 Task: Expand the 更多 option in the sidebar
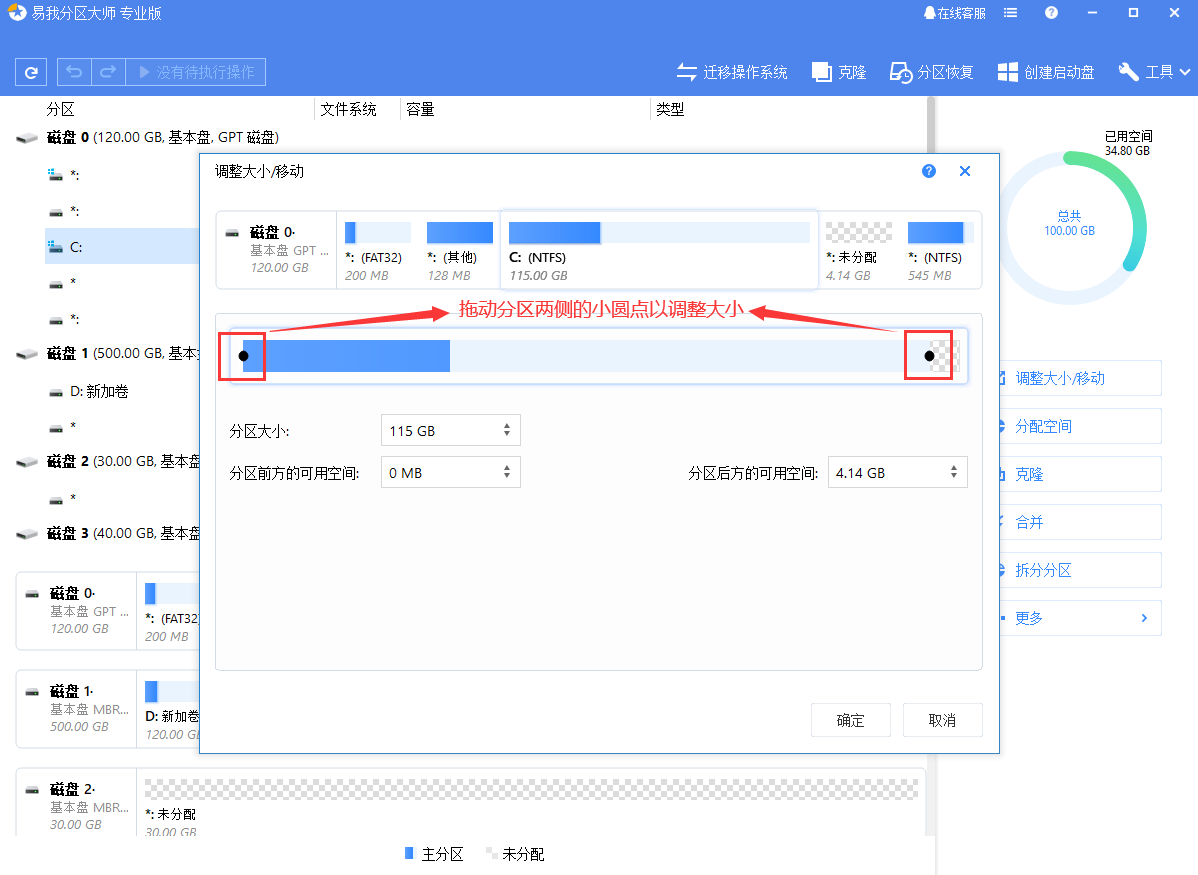(1080, 618)
